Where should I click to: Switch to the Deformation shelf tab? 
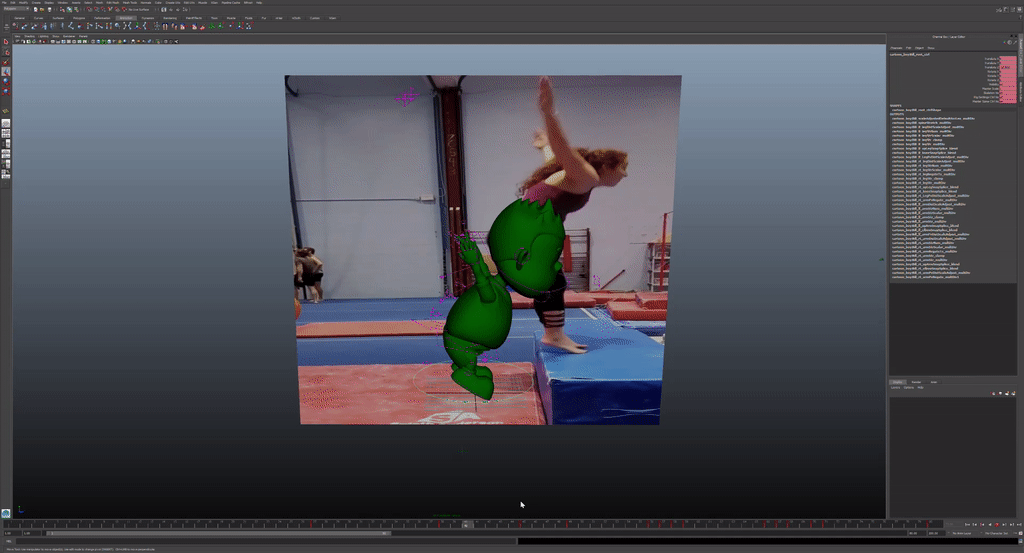102,18
